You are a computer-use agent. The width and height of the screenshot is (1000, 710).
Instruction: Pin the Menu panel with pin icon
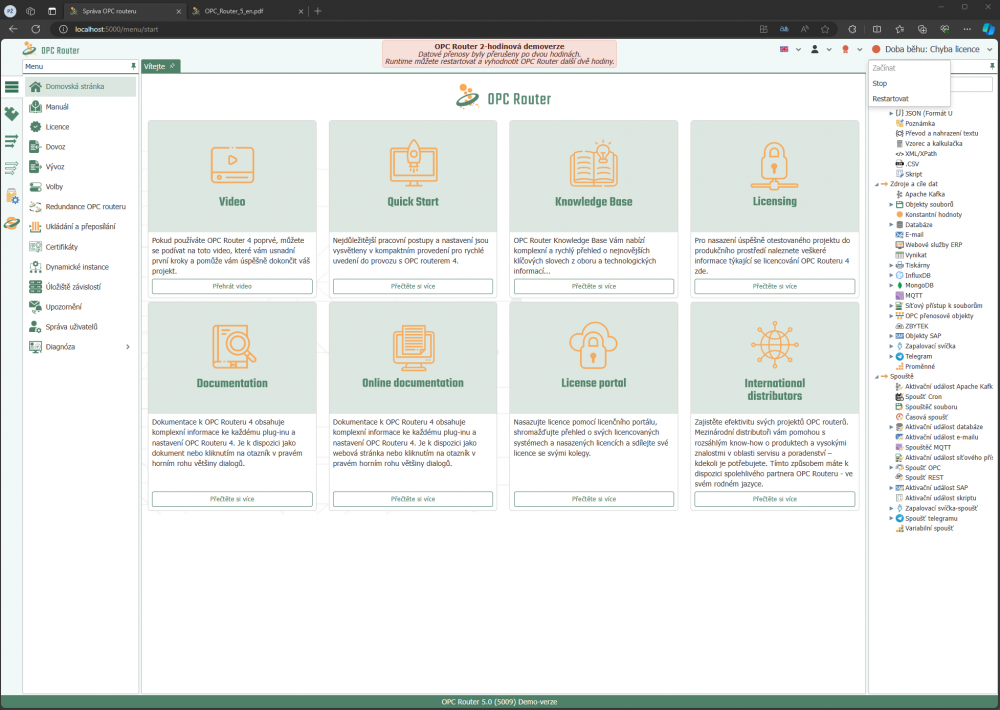(x=133, y=66)
